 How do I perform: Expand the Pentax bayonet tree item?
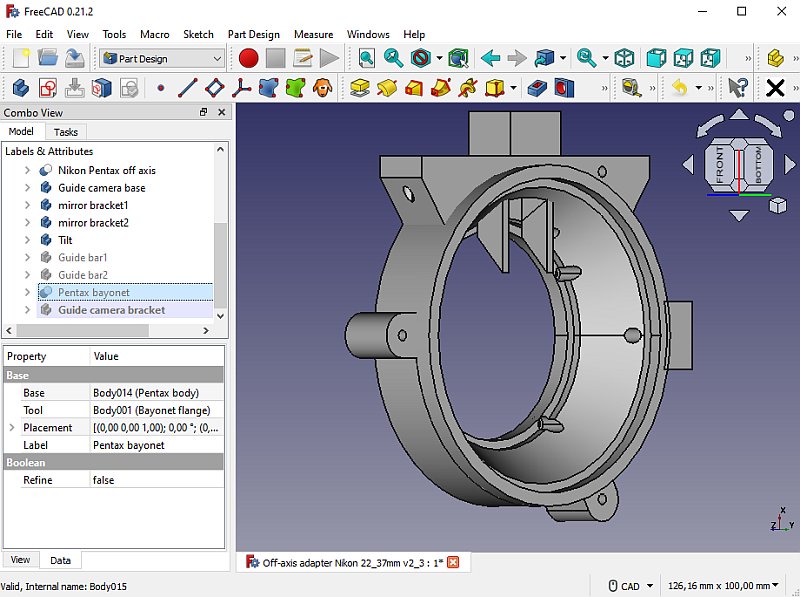pos(28,292)
